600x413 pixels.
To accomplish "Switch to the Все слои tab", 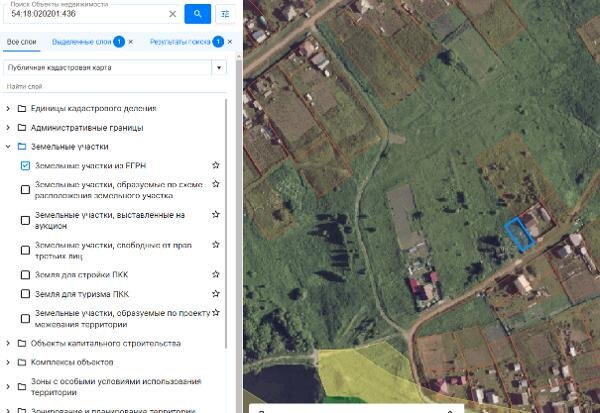I will pyautogui.click(x=21, y=42).
